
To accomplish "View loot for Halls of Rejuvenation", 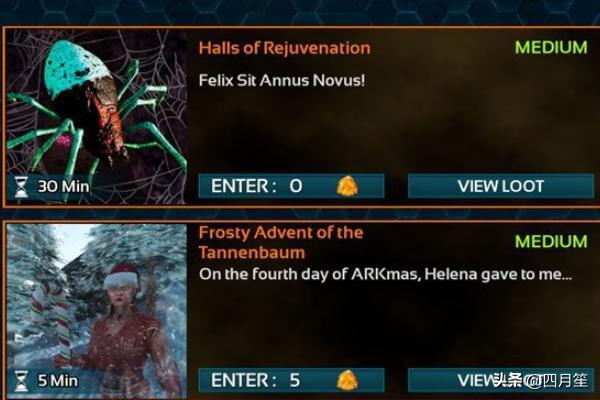I will pos(501,186).
